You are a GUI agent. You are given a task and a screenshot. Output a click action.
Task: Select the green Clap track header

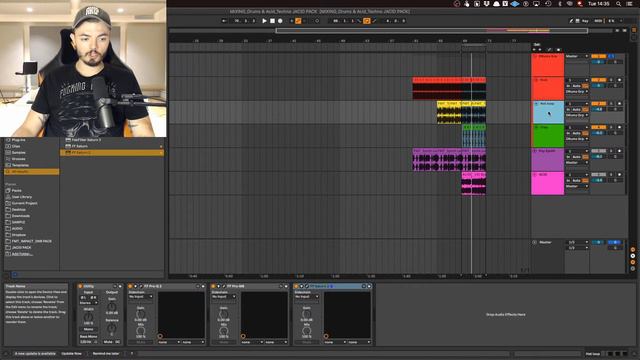tap(548, 136)
